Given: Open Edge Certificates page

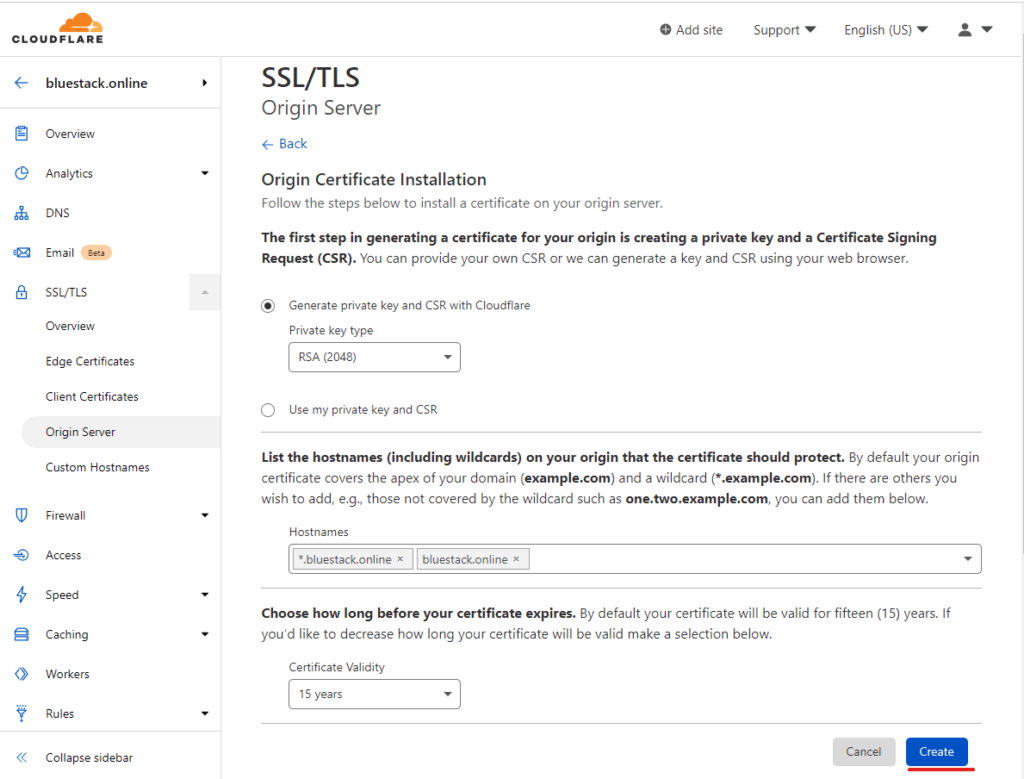Looking at the screenshot, I should coord(90,361).
